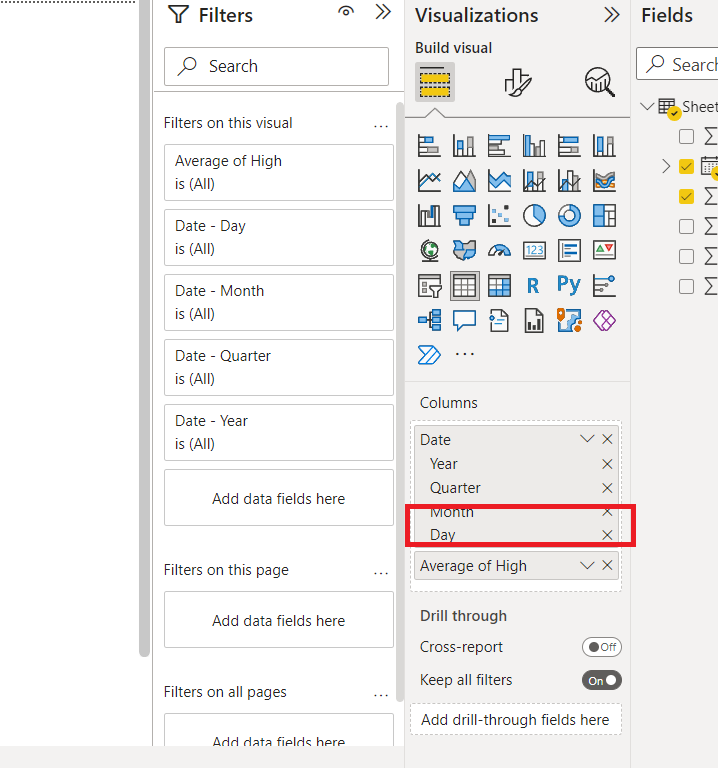Select the Slicer visual
This screenshot has width=718, height=768.
coord(429,286)
